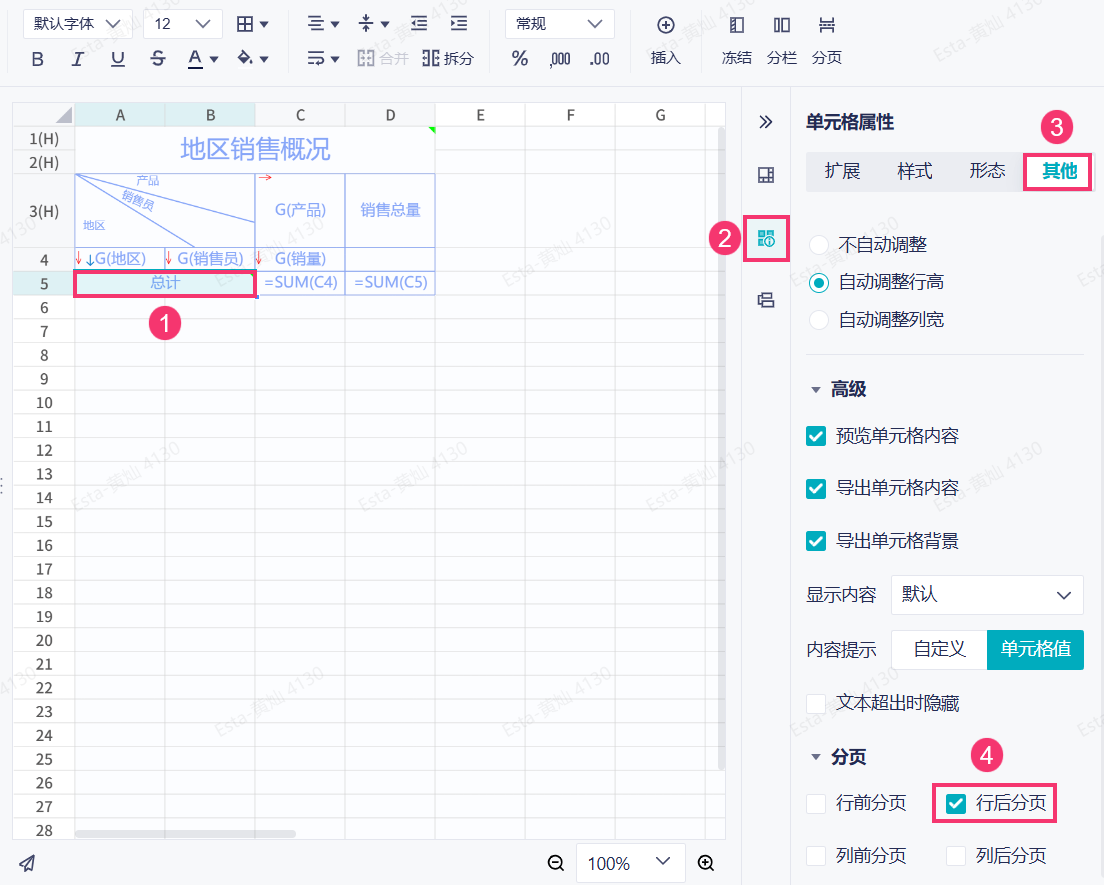Toggle underline formatting
This screenshot has height=885, width=1104.
click(x=118, y=59)
